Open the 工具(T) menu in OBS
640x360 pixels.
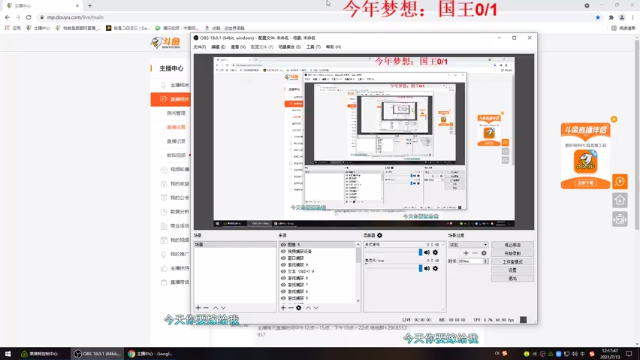click(x=313, y=47)
